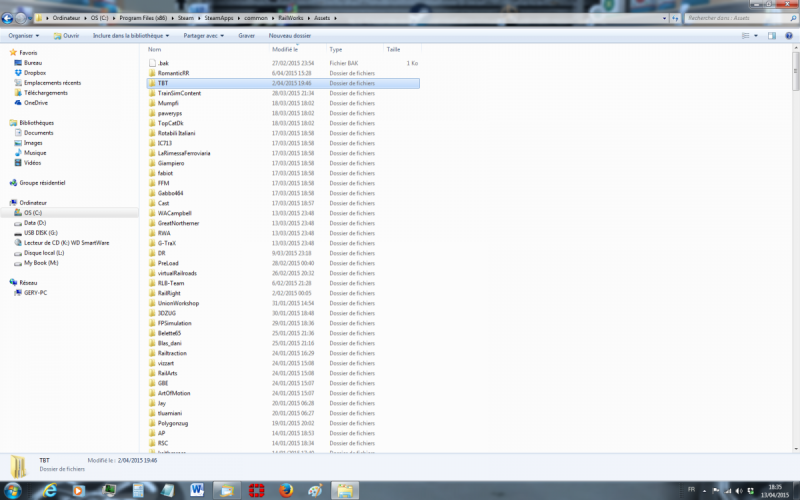800x500 pixels.
Task: Open OneDrive in the sidebar
Action: 36,103
